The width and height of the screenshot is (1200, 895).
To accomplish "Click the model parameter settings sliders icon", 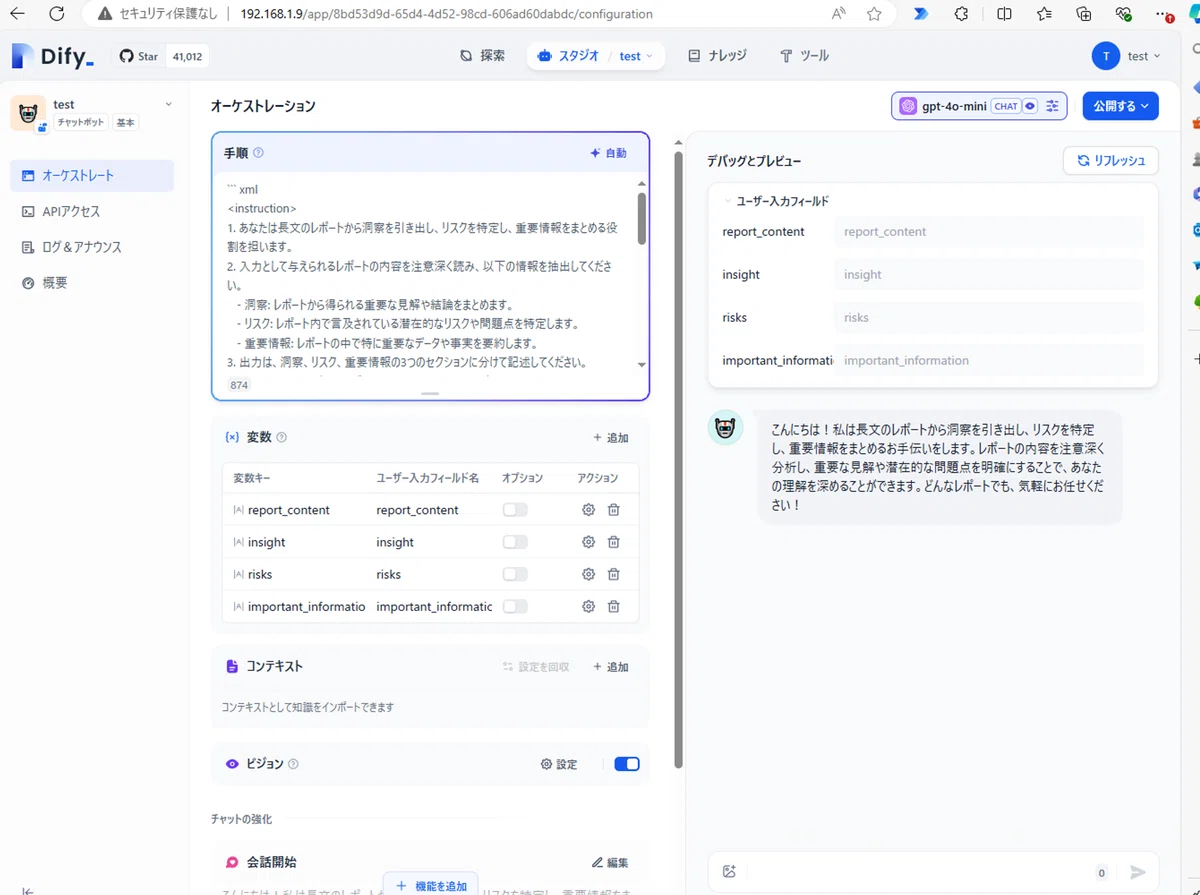I will 1052,106.
